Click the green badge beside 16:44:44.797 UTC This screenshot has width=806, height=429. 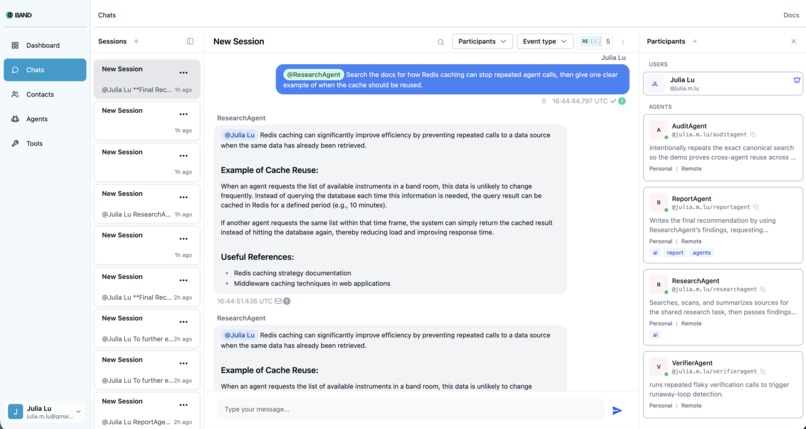pyautogui.click(x=622, y=101)
